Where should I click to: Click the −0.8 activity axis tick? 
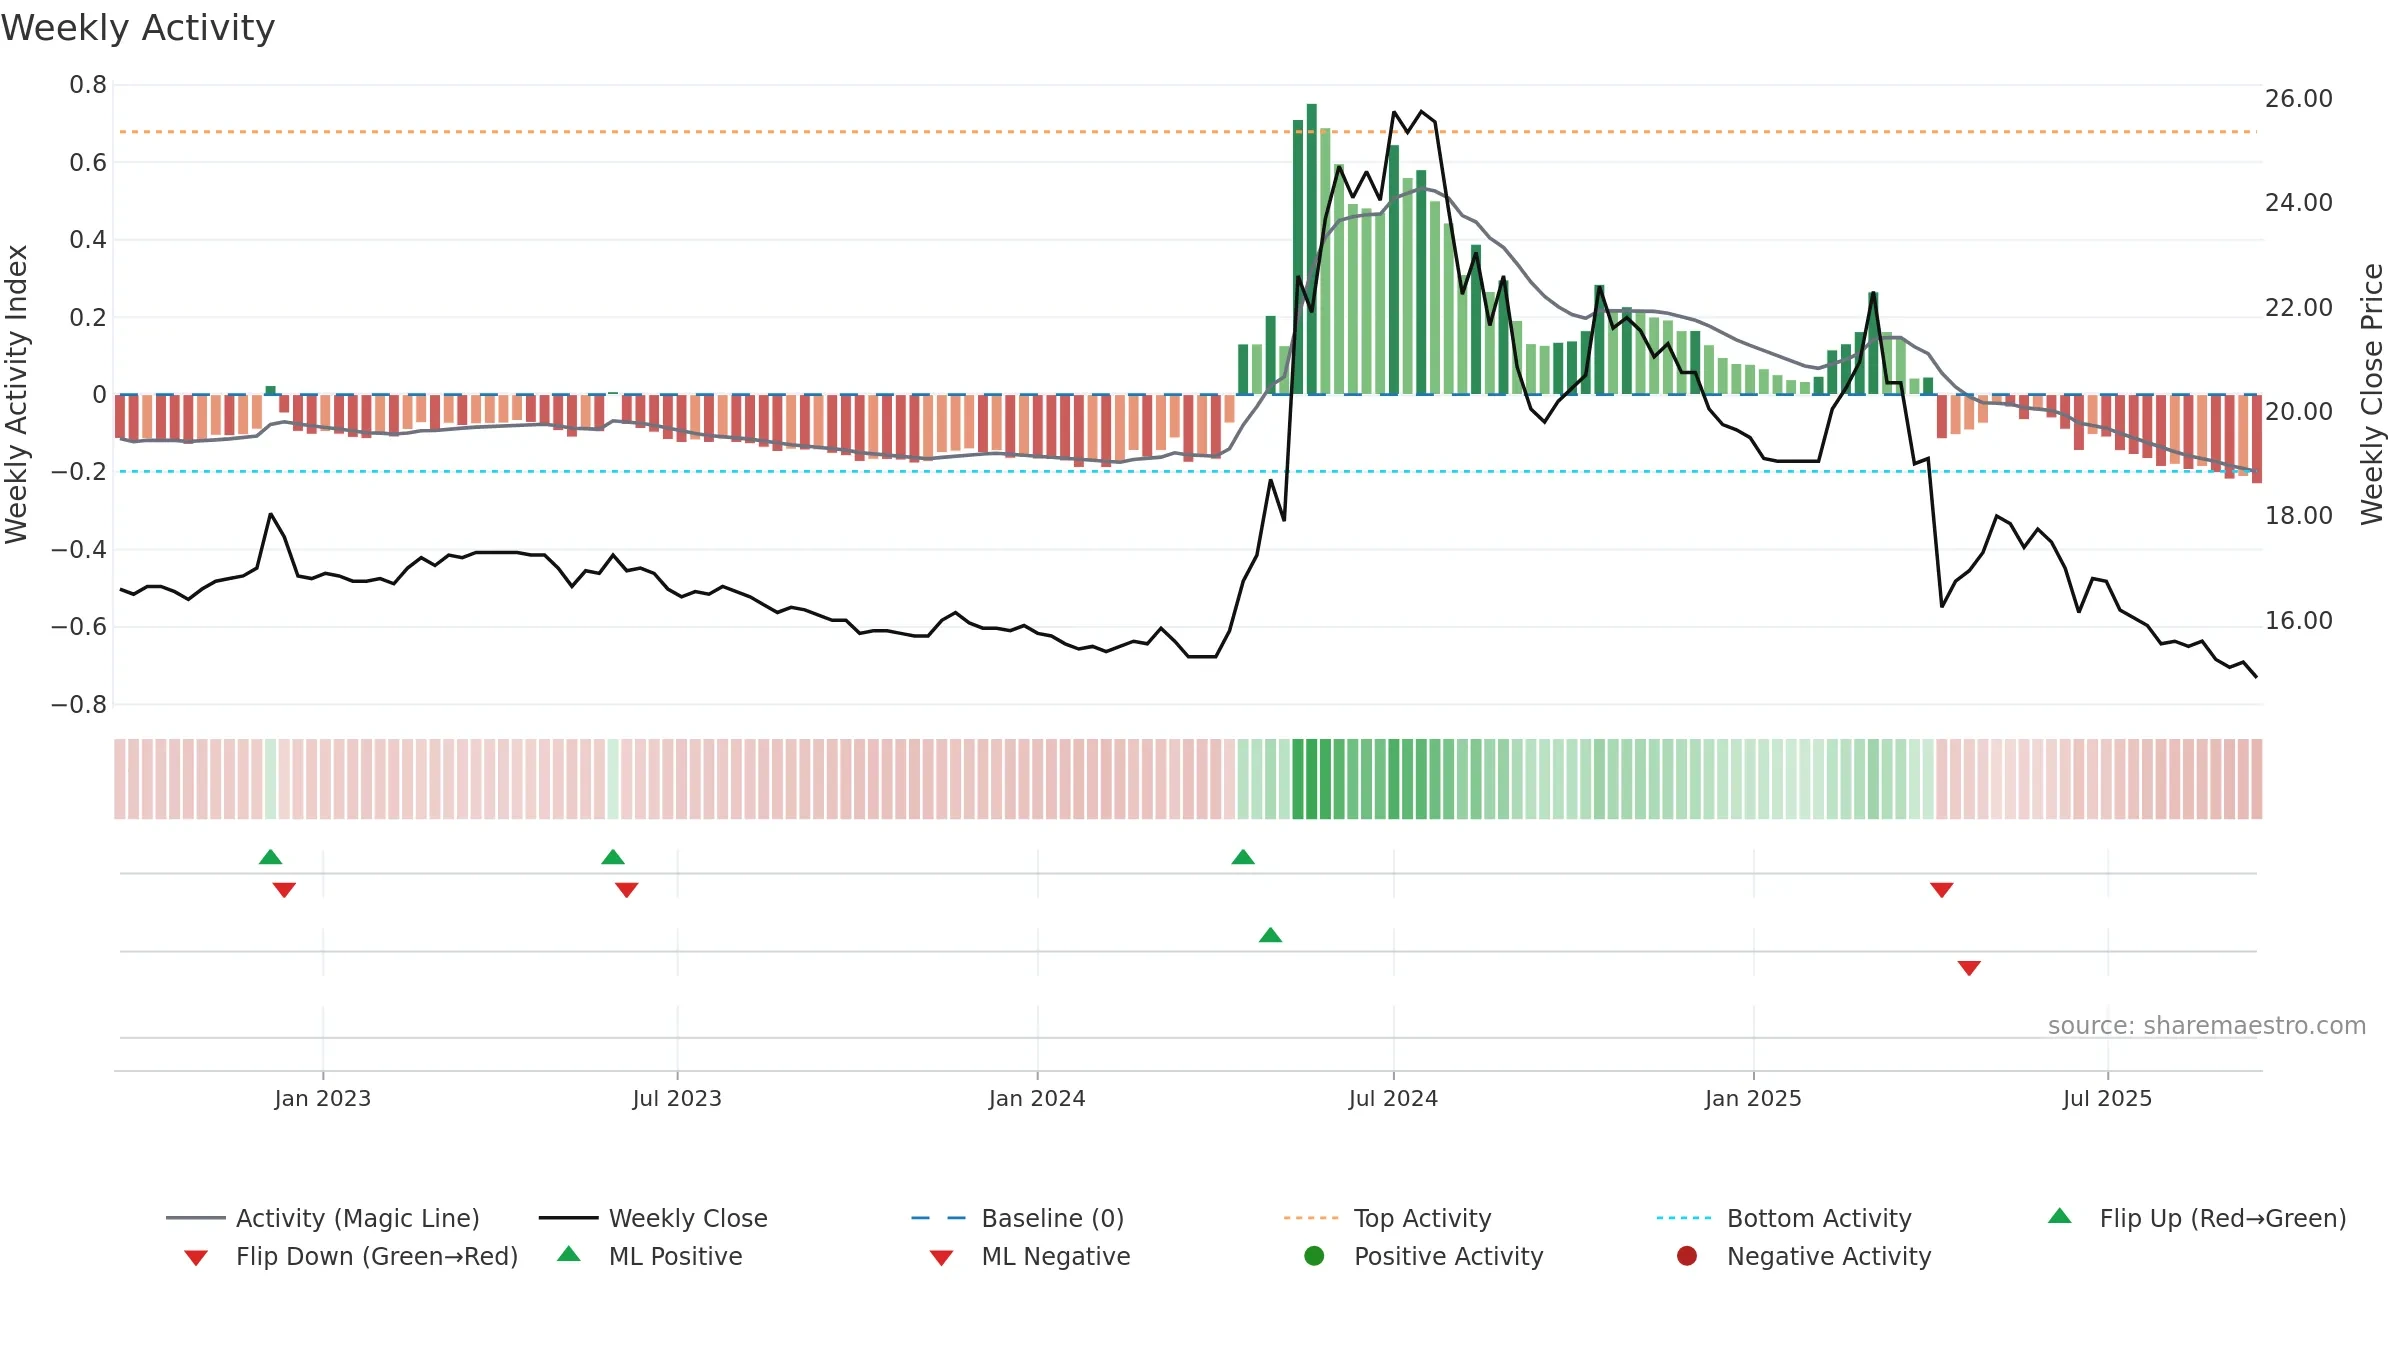pyautogui.click(x=79, y=705)
